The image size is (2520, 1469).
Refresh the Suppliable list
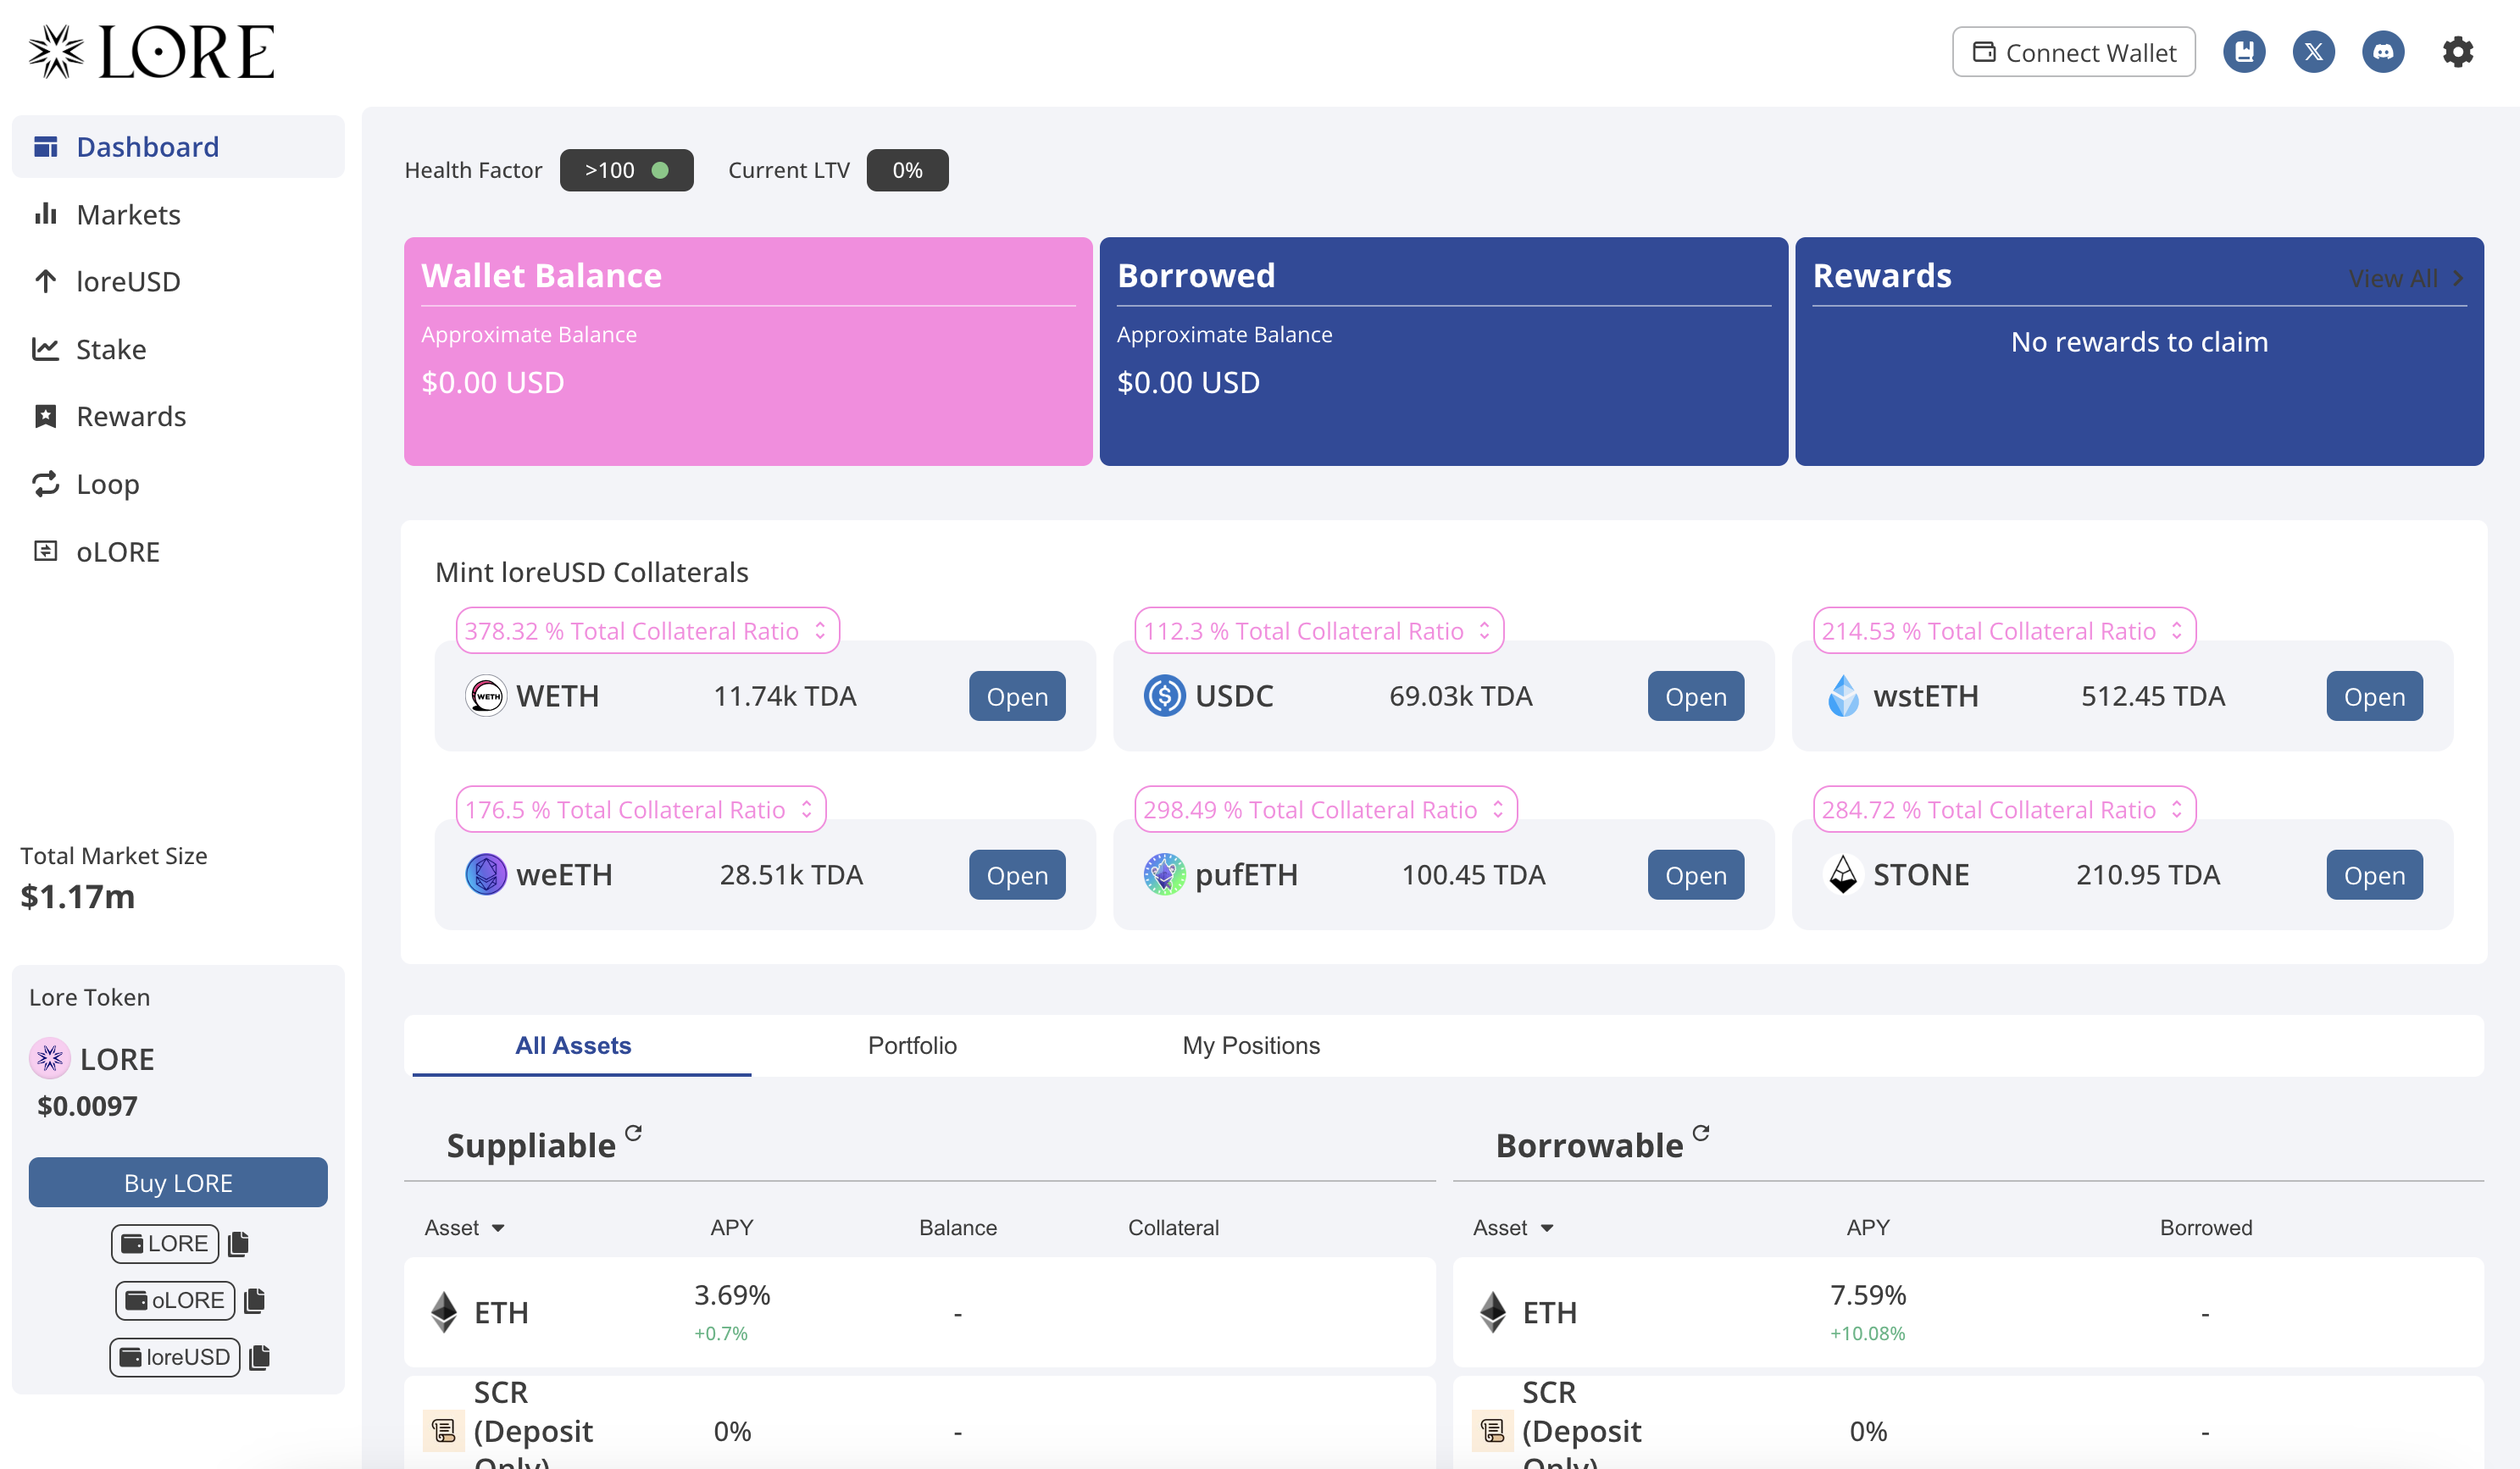pyautogui.click(x=633, y=1133)
